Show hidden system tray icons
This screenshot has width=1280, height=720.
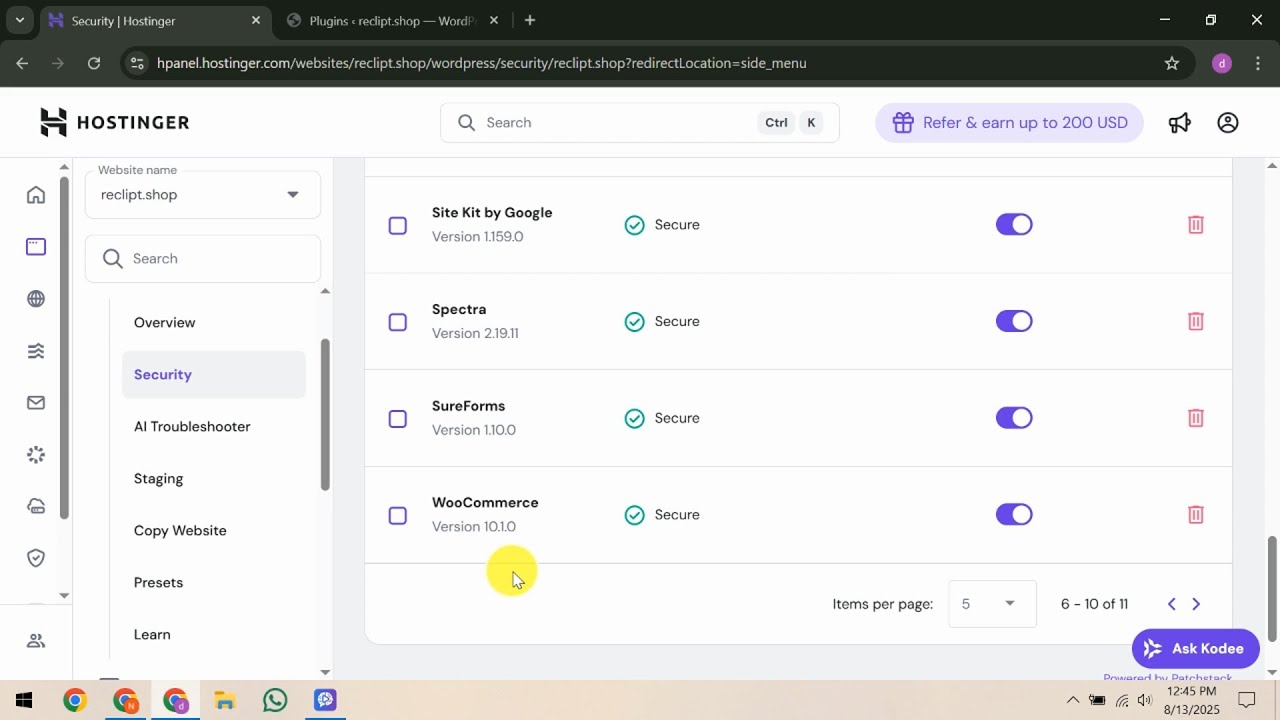pos(1073,700)
